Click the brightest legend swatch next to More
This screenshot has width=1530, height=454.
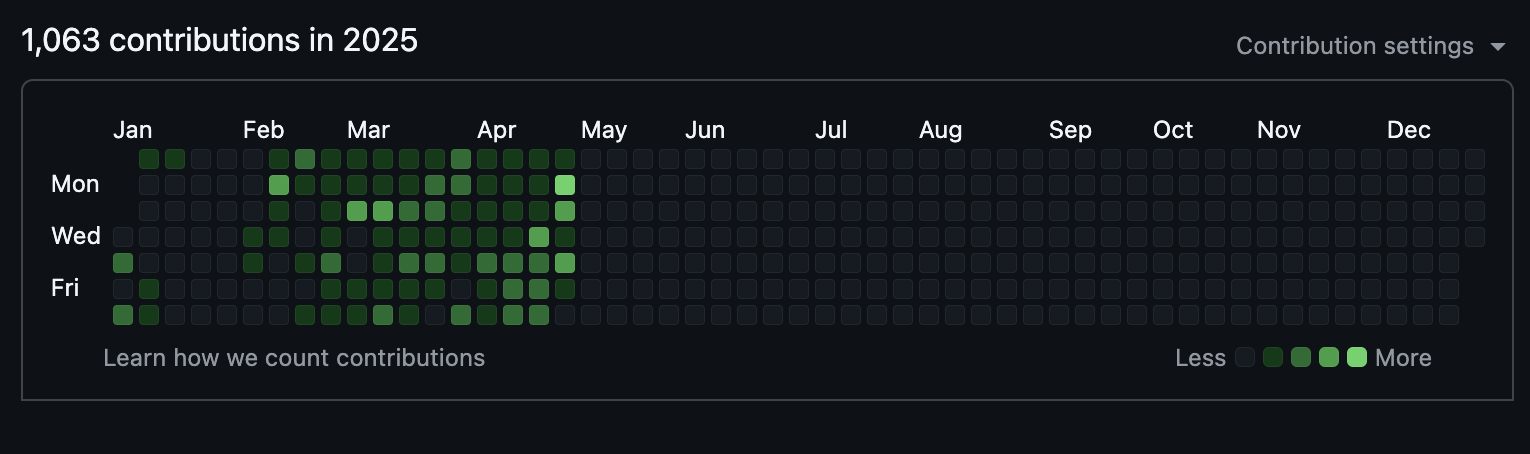tap(1357, 358)
